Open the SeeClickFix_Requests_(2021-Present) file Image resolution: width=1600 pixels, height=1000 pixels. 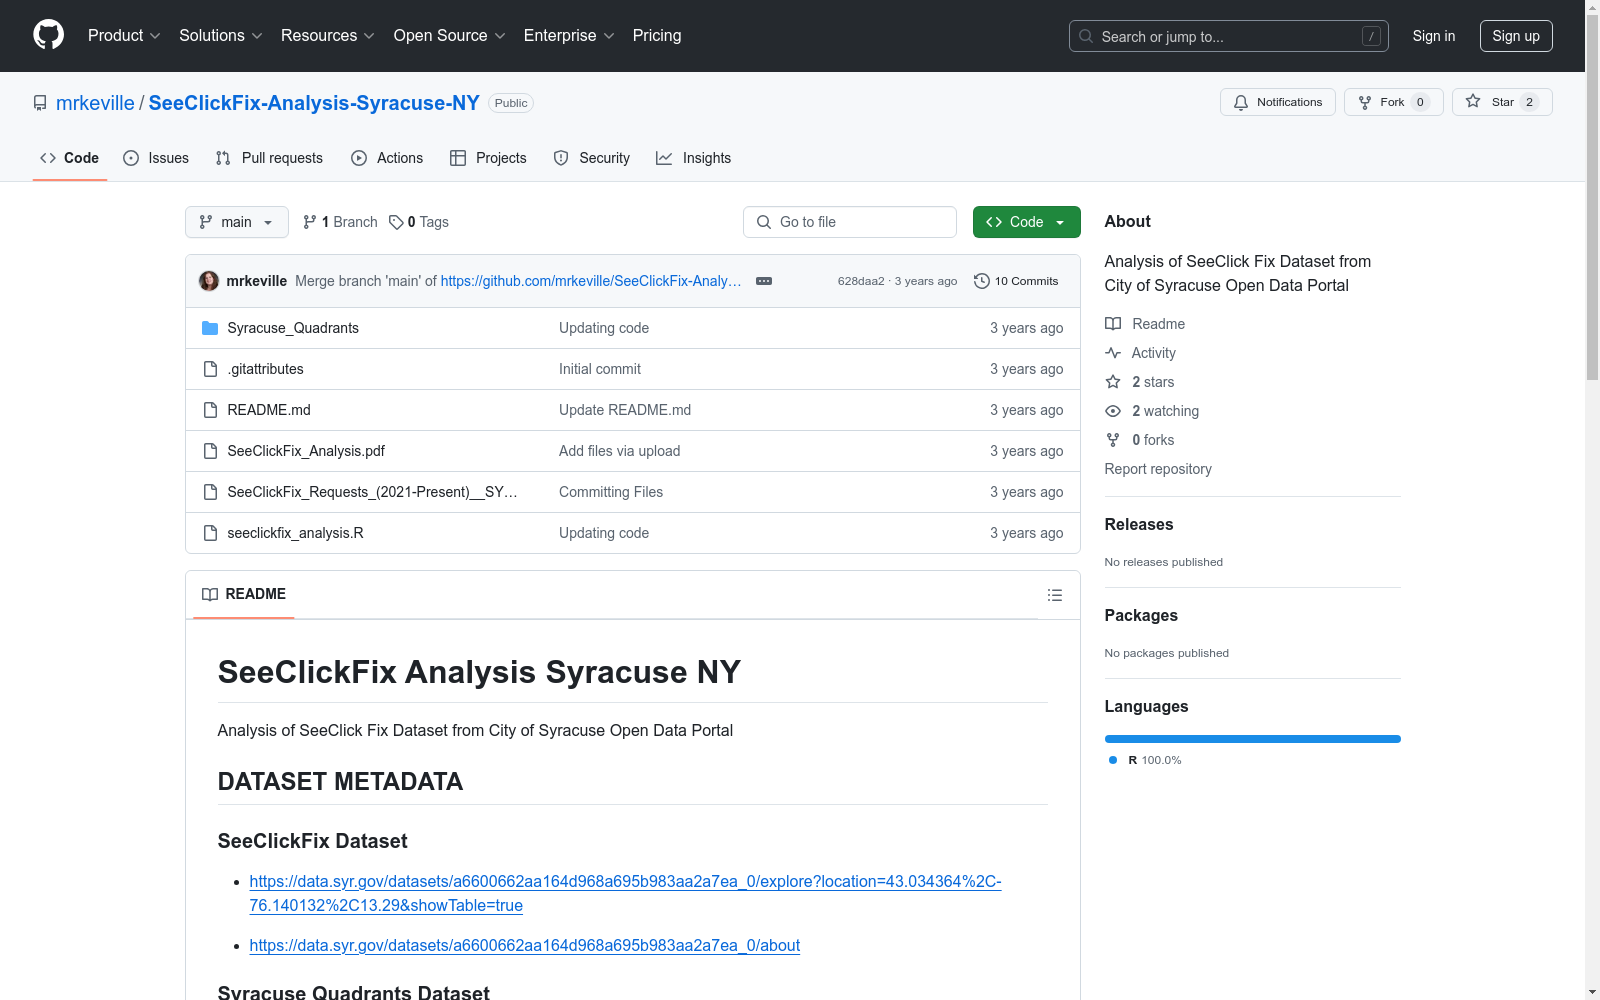tap(372, 492)
